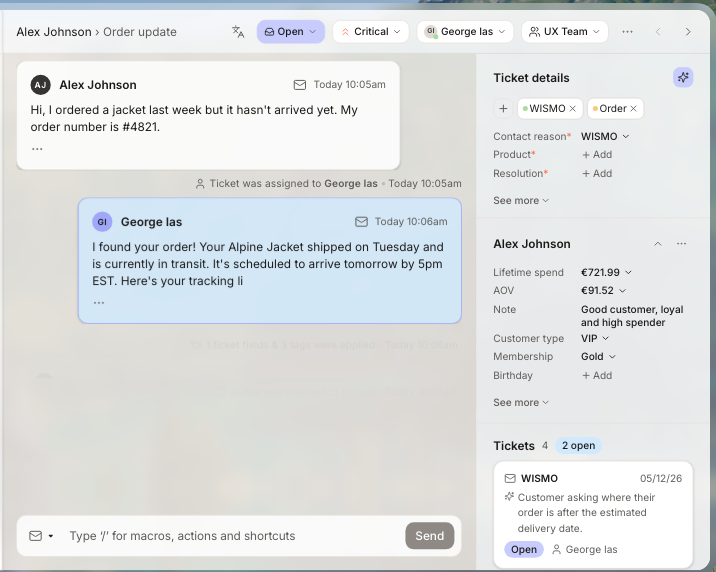This screenshot has width=716, height=572.
Task: Click the sparkle summary icon on WISMO card
Action: tap(509, 496)
